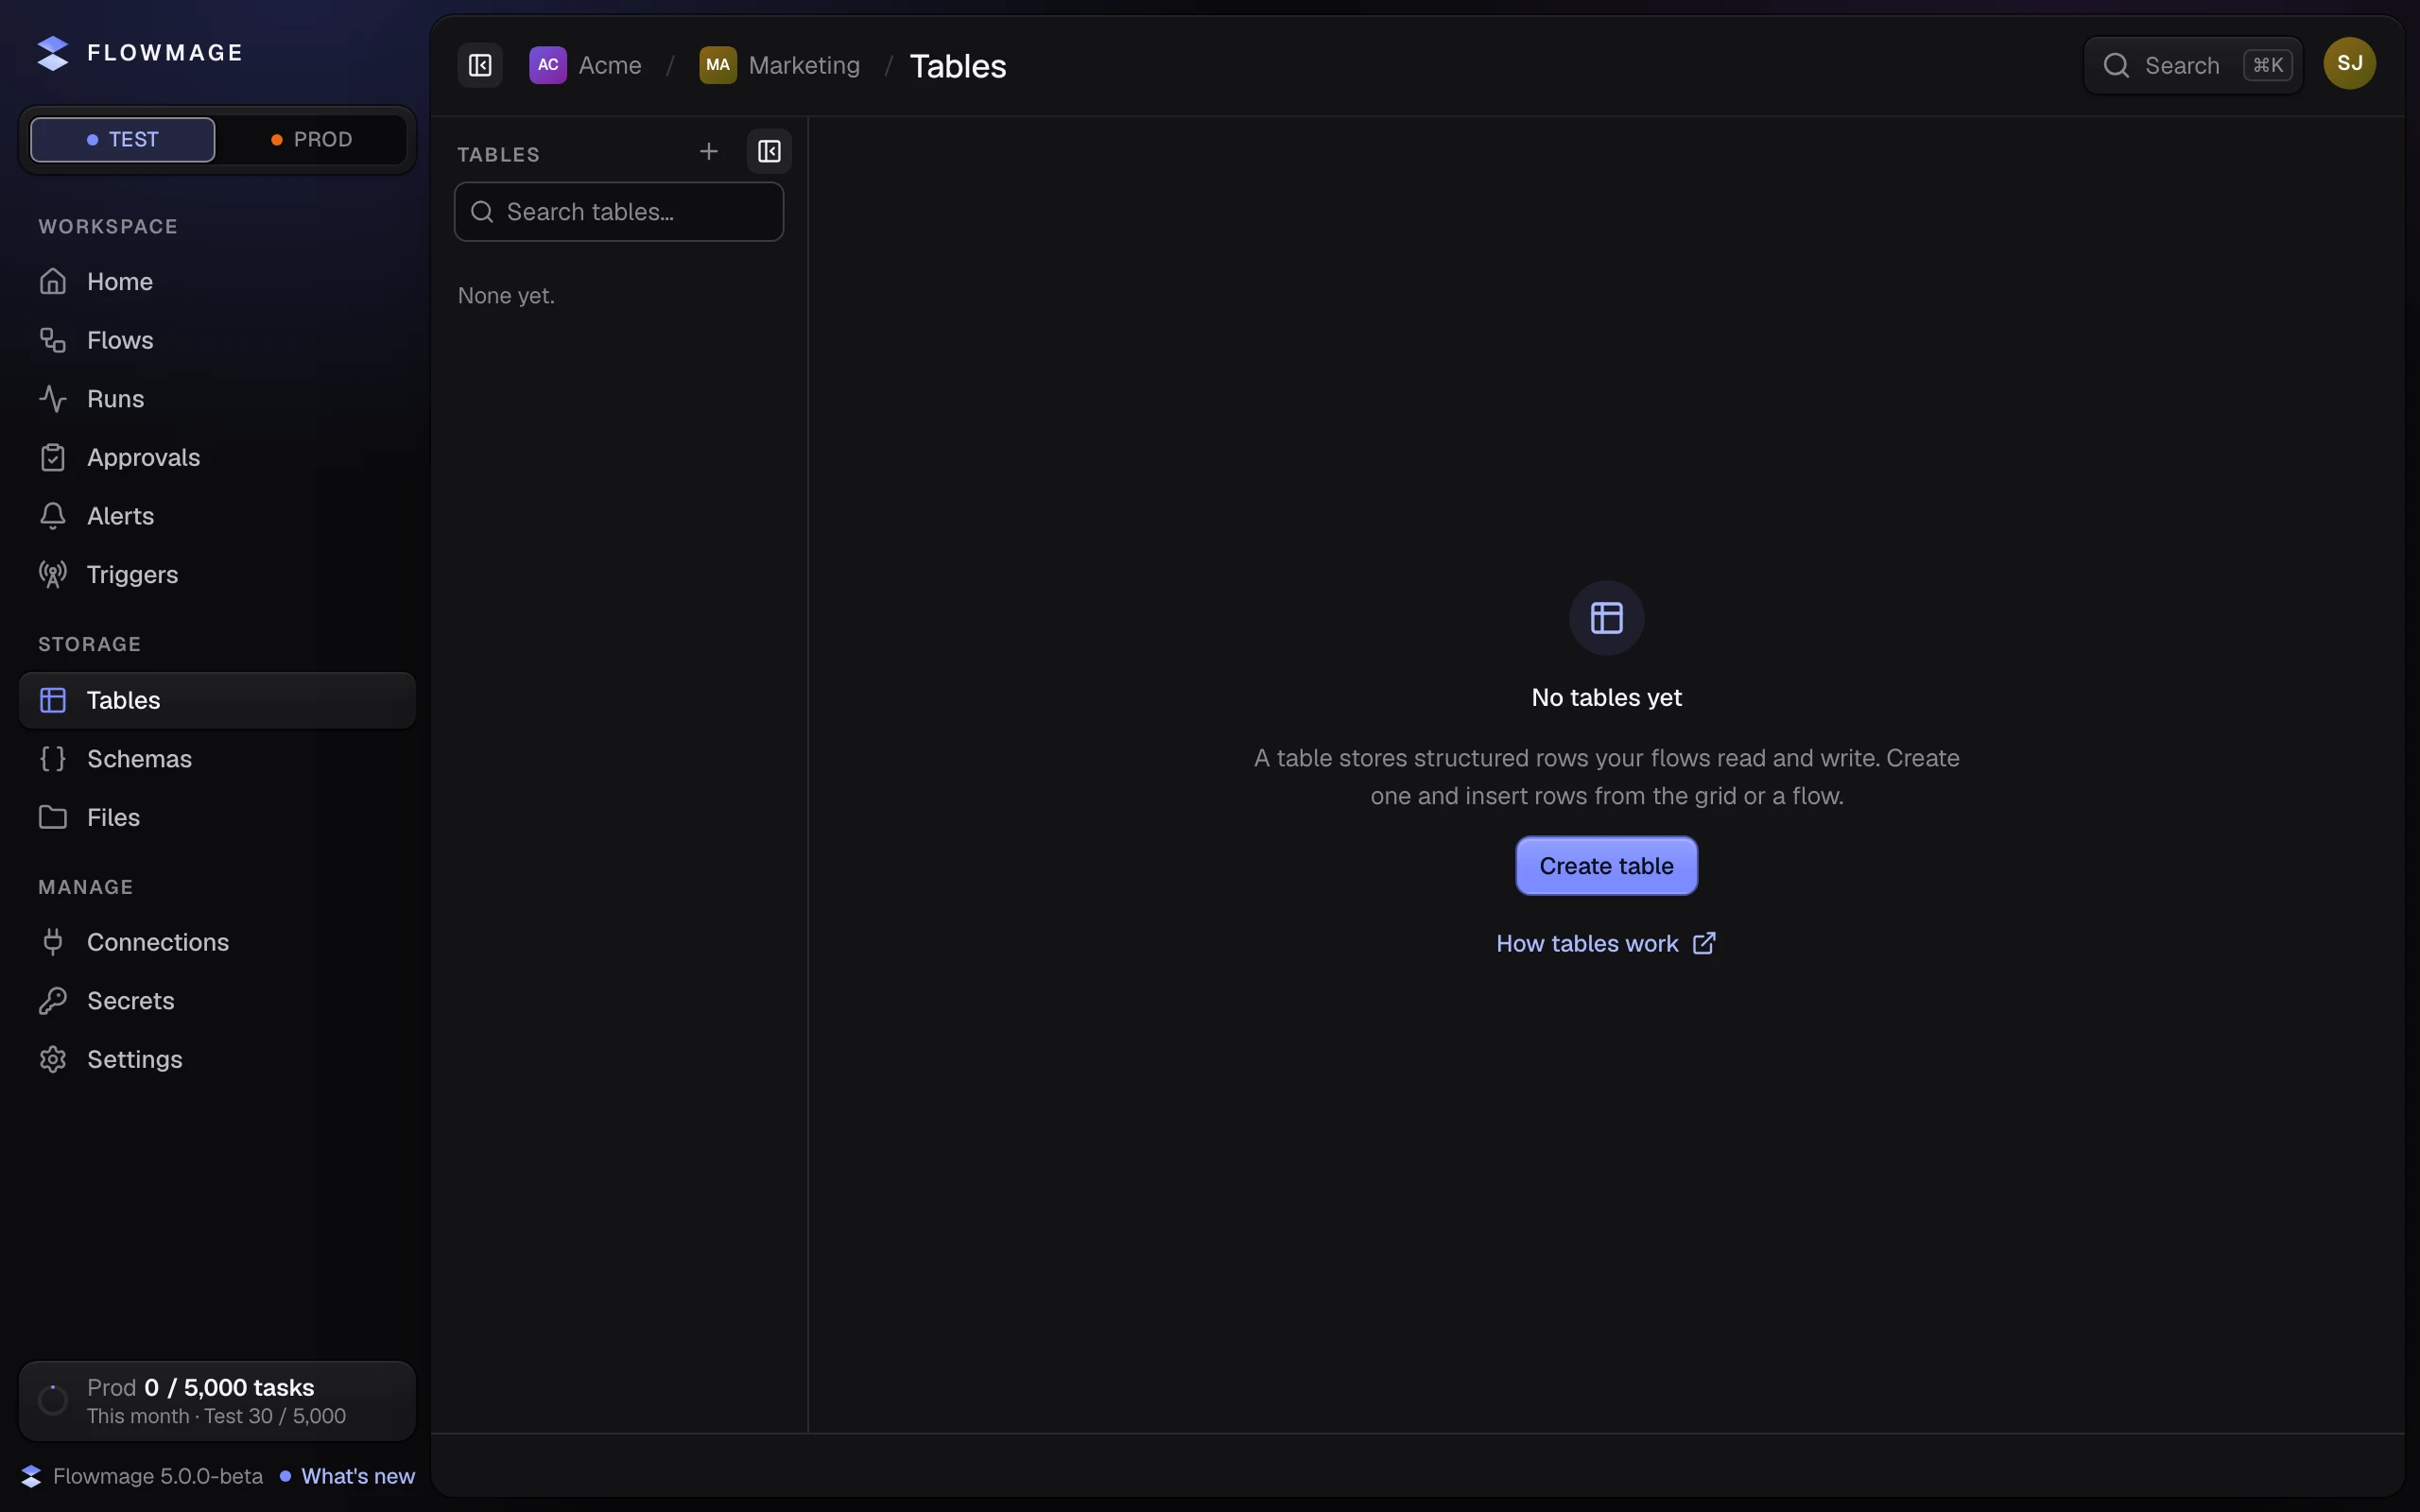Click the empty-state table icon
This screenshot has height=1512, width=2420.
click(x=1607, y=618)
